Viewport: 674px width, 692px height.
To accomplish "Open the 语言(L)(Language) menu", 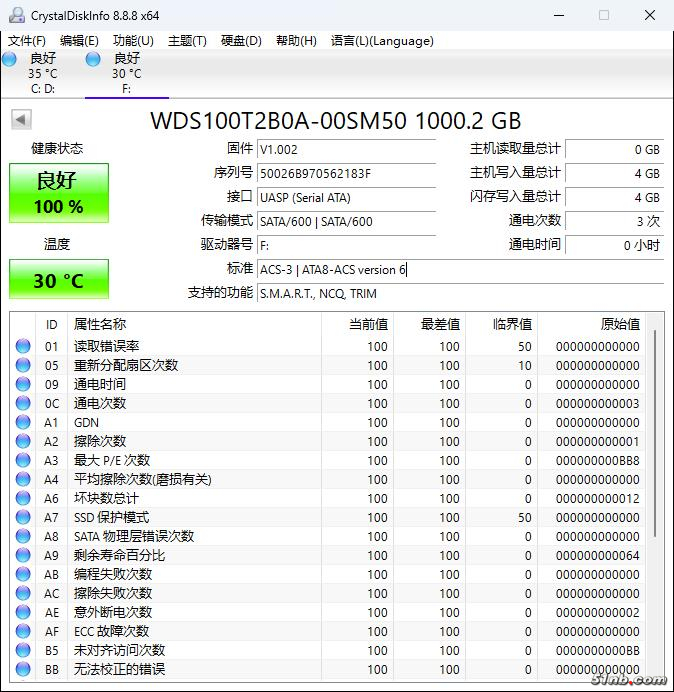I will [x=382, y=41].
